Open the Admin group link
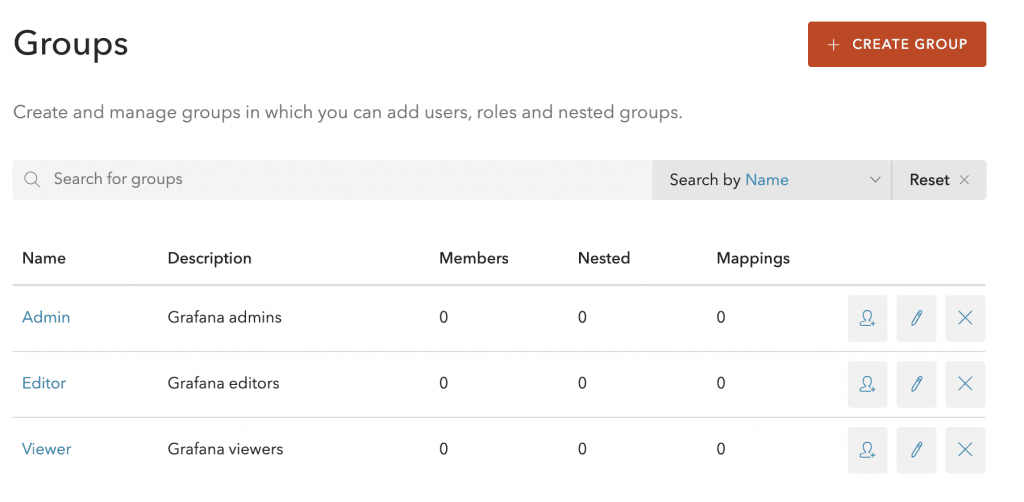The image size is (1024, 502). point(46,317)
